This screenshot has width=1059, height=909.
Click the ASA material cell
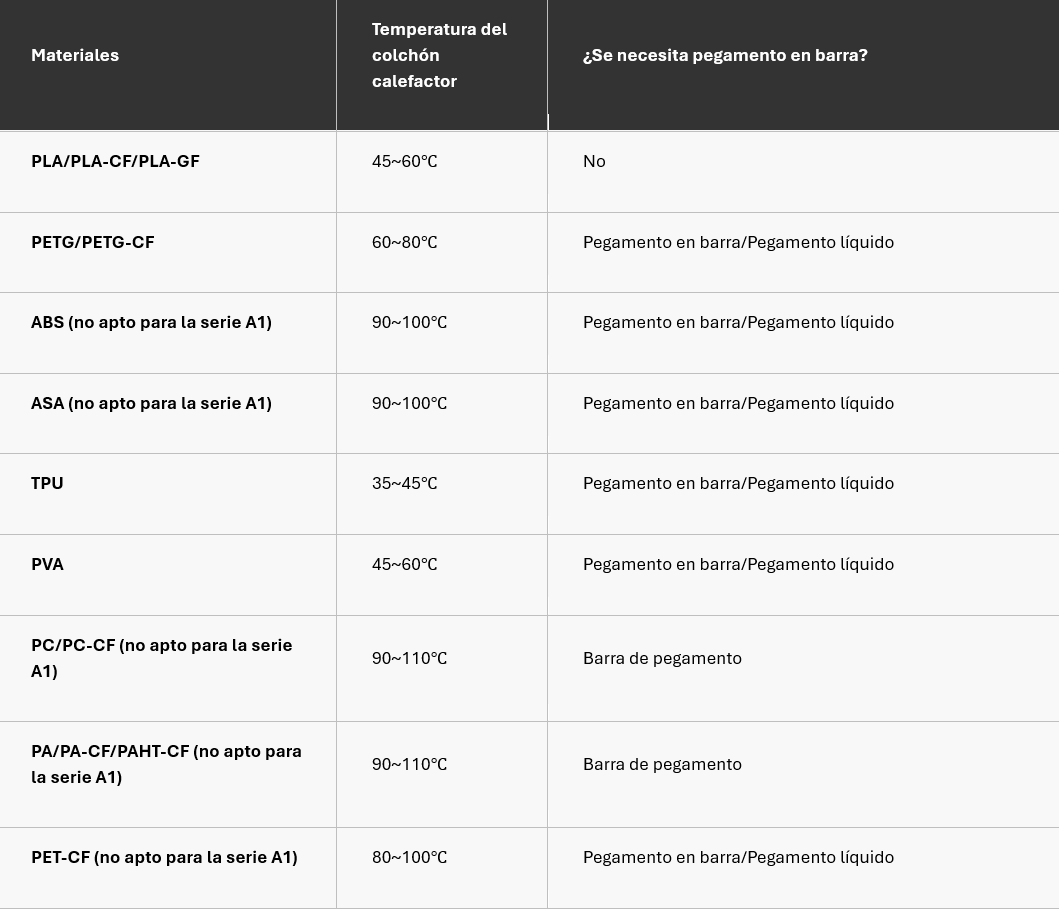(151, 403)
